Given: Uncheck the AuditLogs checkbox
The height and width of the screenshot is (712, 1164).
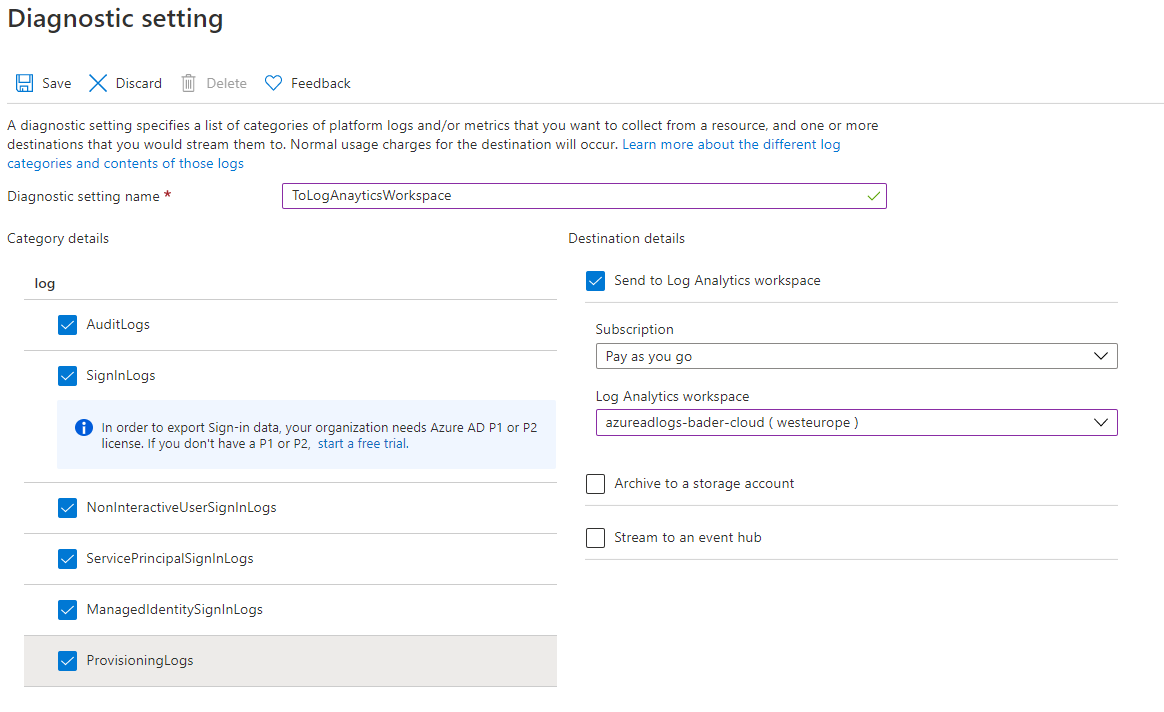Looking at the screenshot, I should tap(67, 324).
